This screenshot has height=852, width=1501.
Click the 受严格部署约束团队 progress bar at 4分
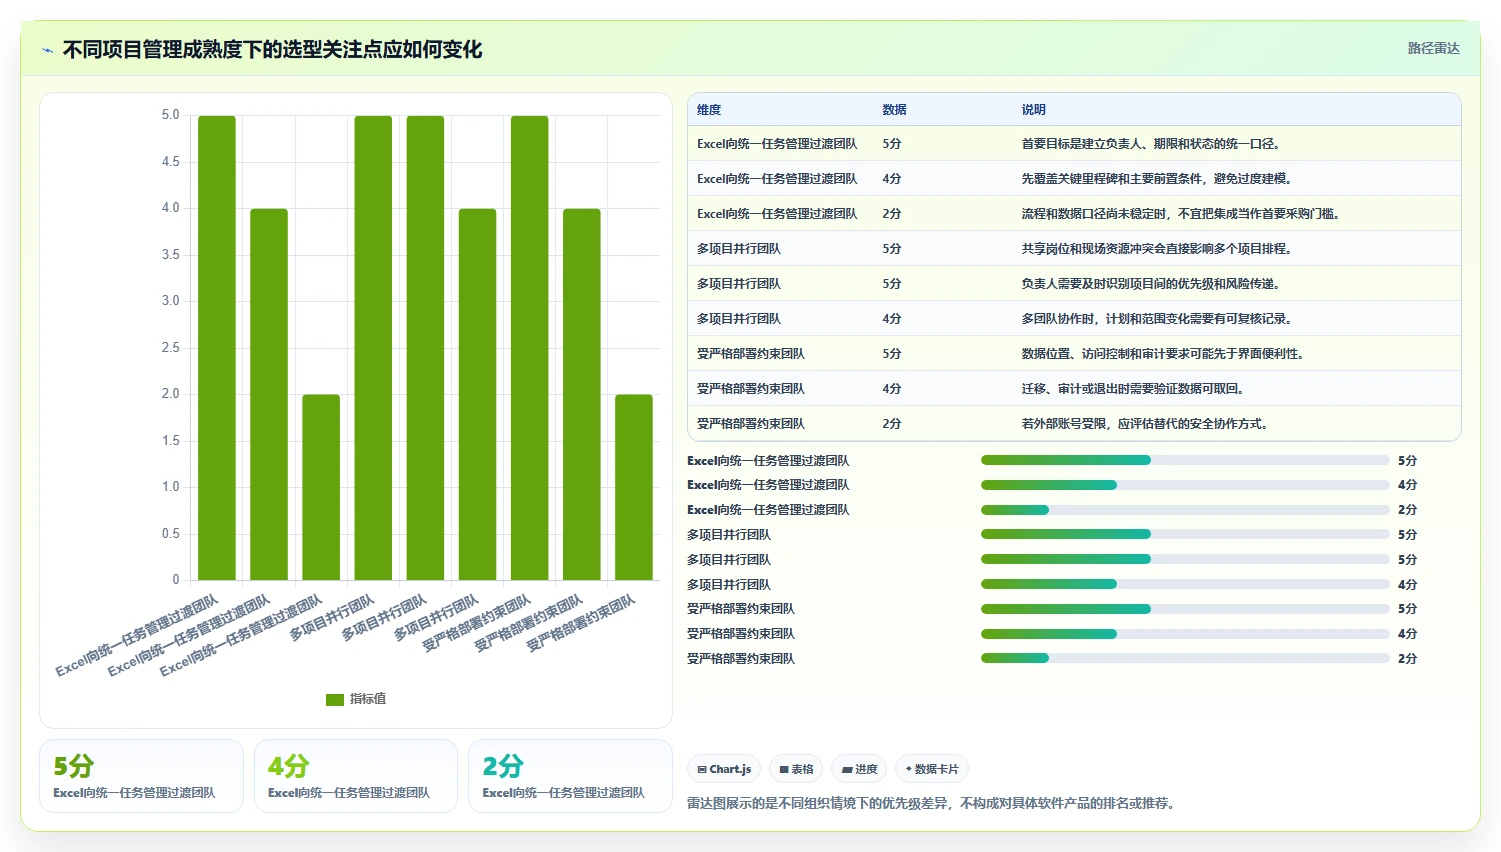tap(1185, 634)
